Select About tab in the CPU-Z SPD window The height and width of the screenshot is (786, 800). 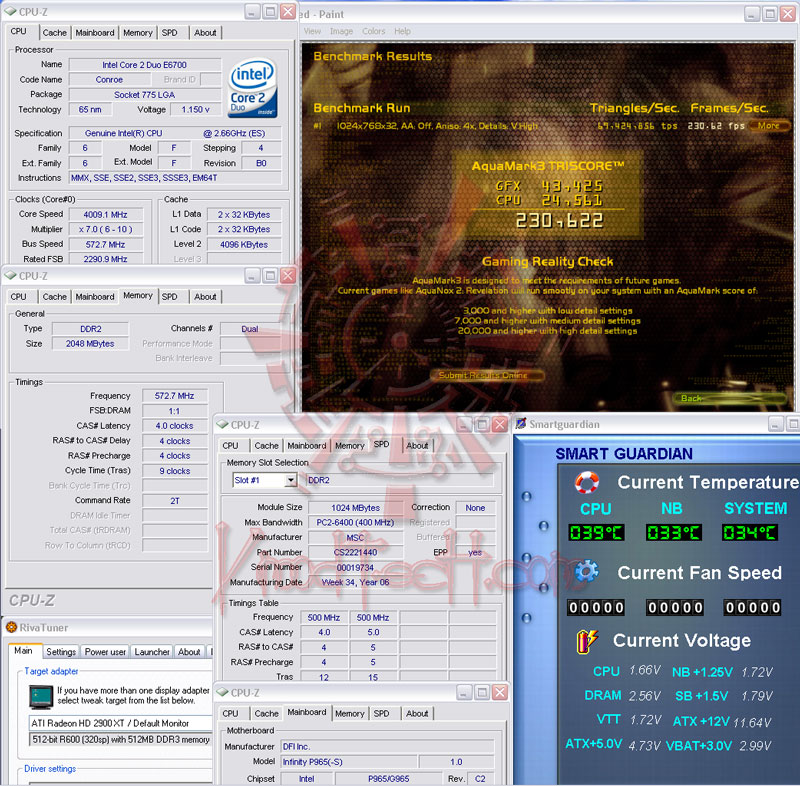(x=417, y=446)
